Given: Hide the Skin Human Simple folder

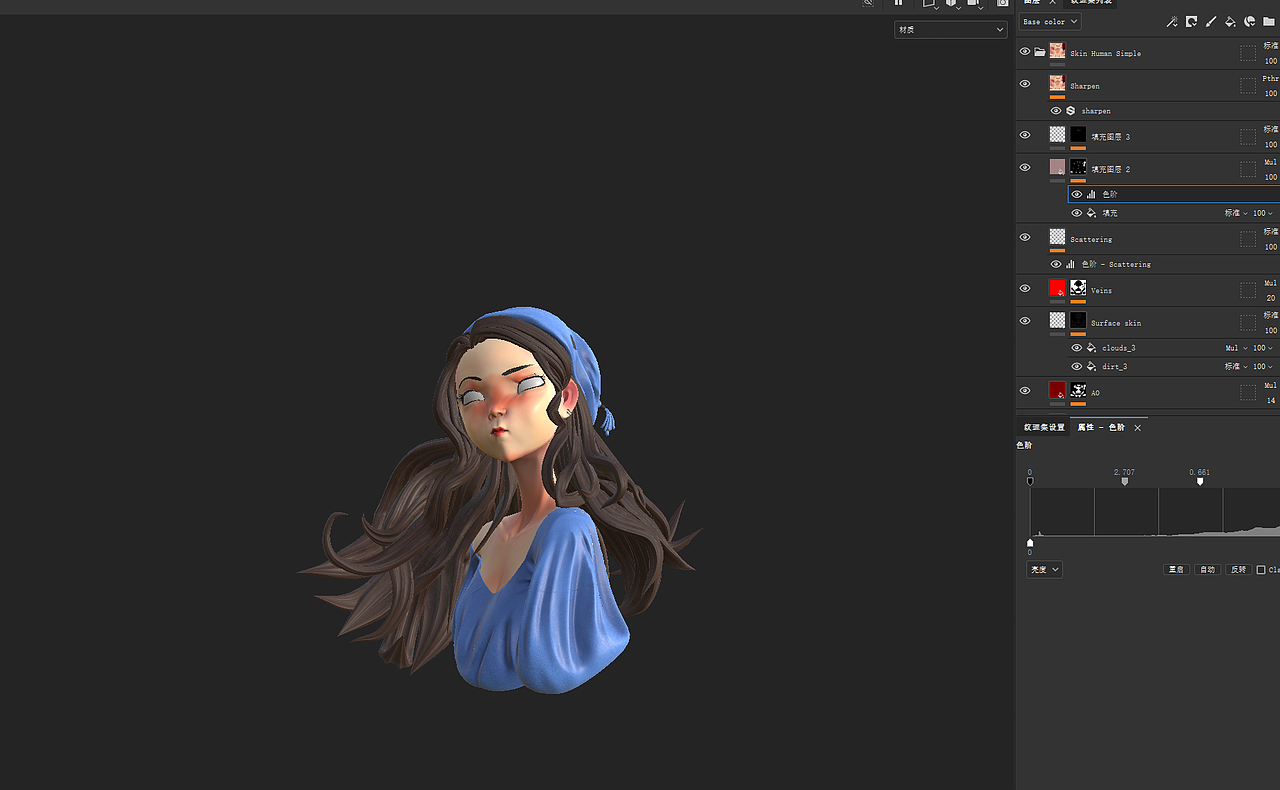Looking at the screenshot, I should tap(1024, 51).
